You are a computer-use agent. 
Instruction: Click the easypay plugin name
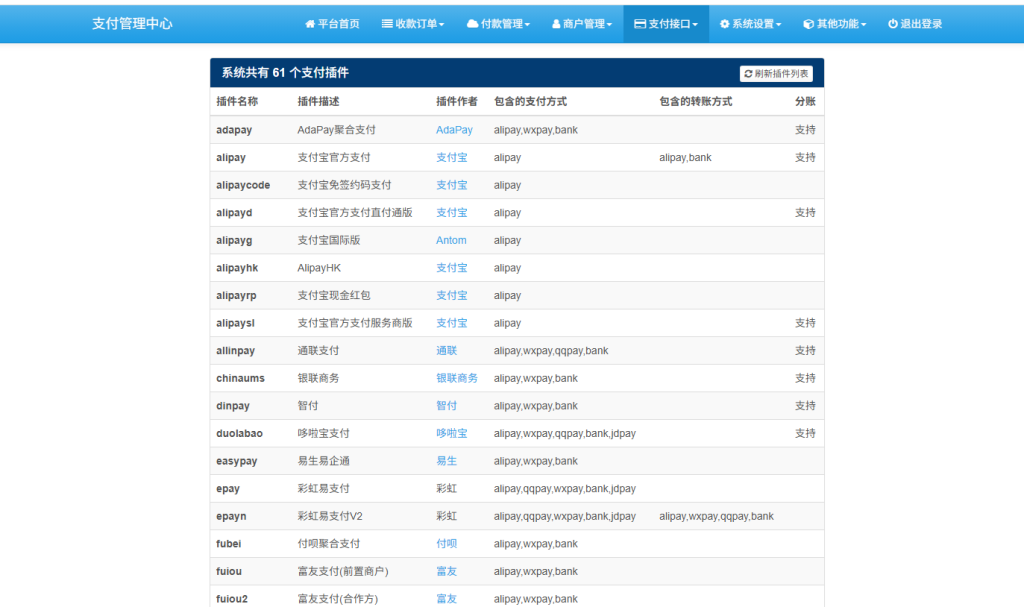point(237,461)
